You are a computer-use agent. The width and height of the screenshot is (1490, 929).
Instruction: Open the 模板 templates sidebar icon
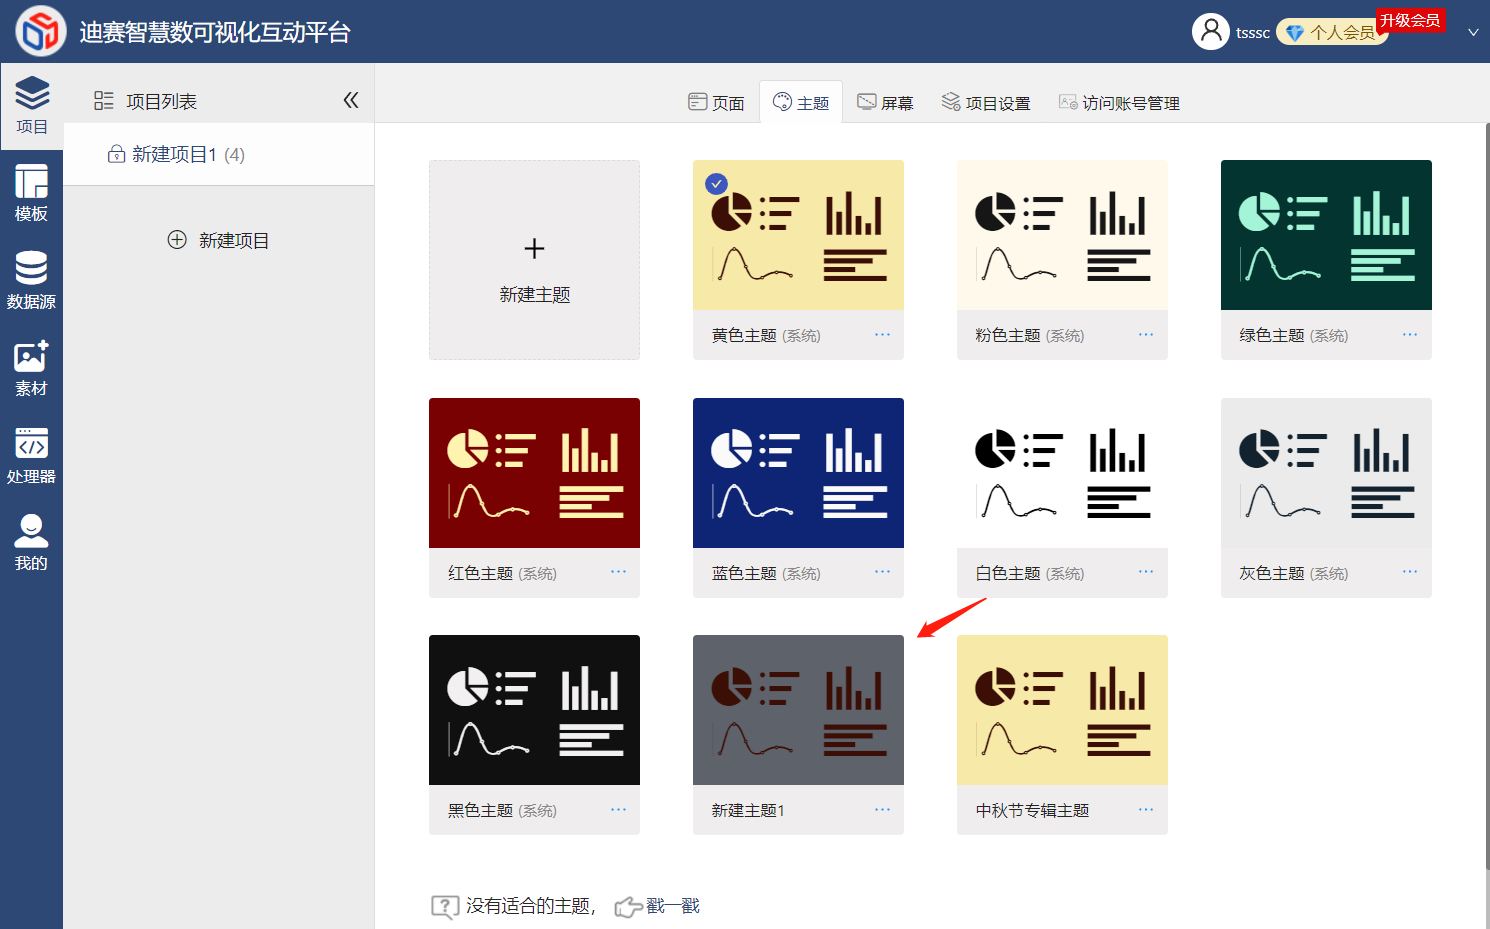tap(31, 193)
